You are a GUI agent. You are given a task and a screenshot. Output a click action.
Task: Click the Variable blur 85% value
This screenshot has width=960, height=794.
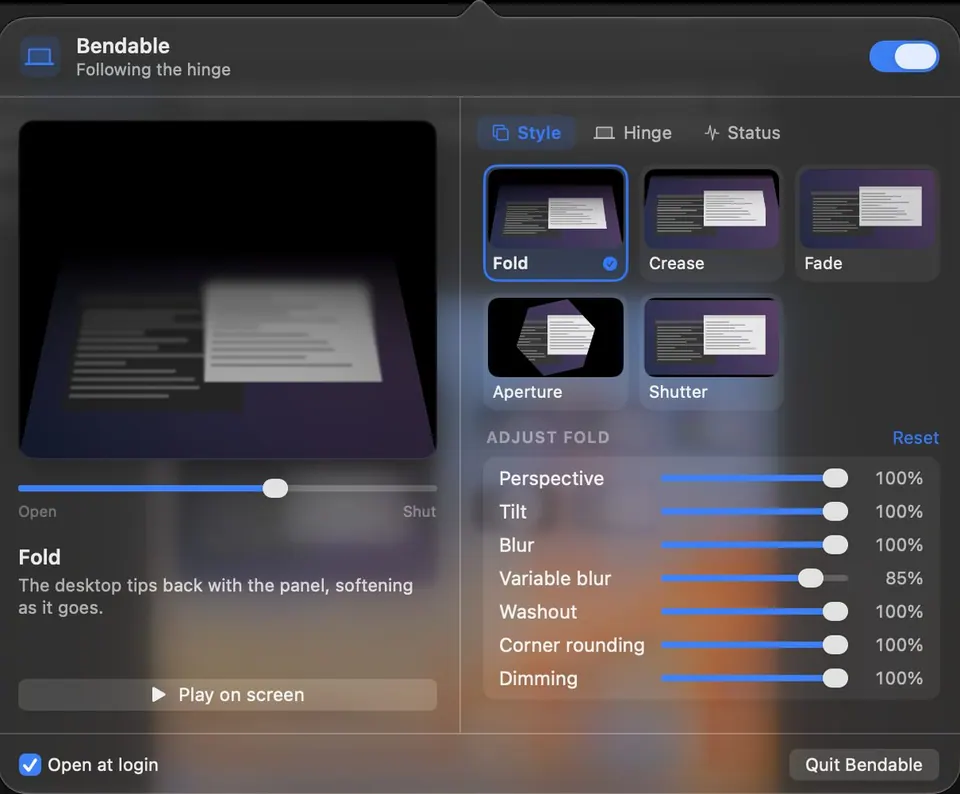coord(904,578)
